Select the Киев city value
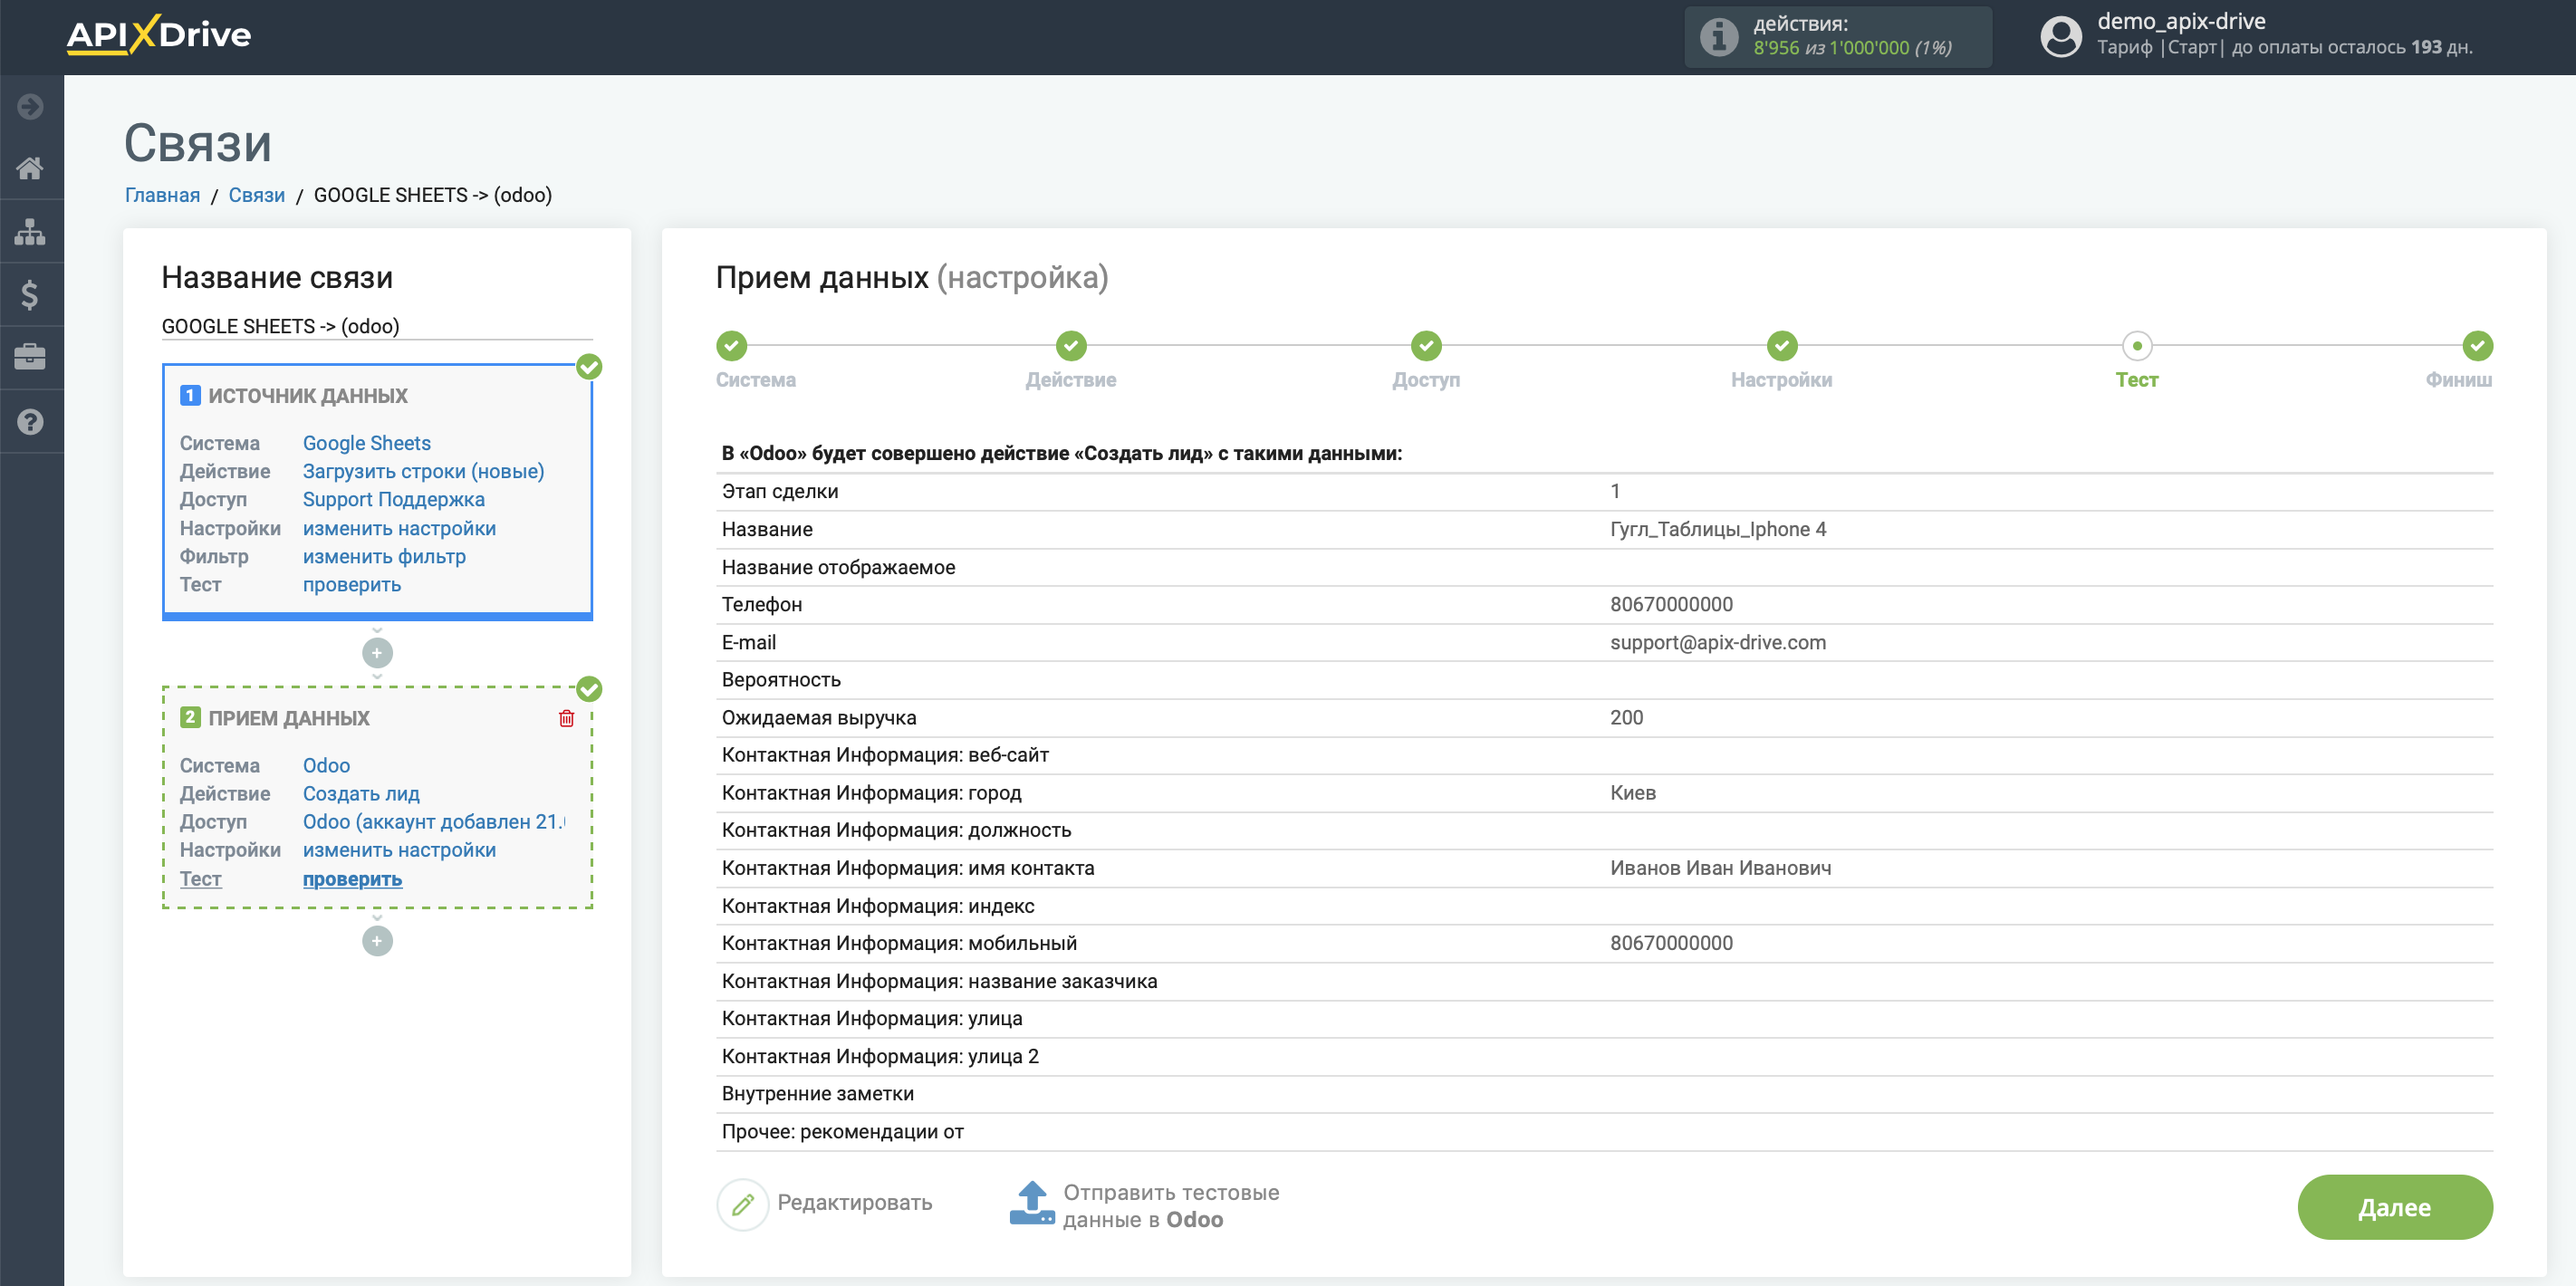The image size is (2576, 1286). pyautogui.click(x=1632, y=793)
